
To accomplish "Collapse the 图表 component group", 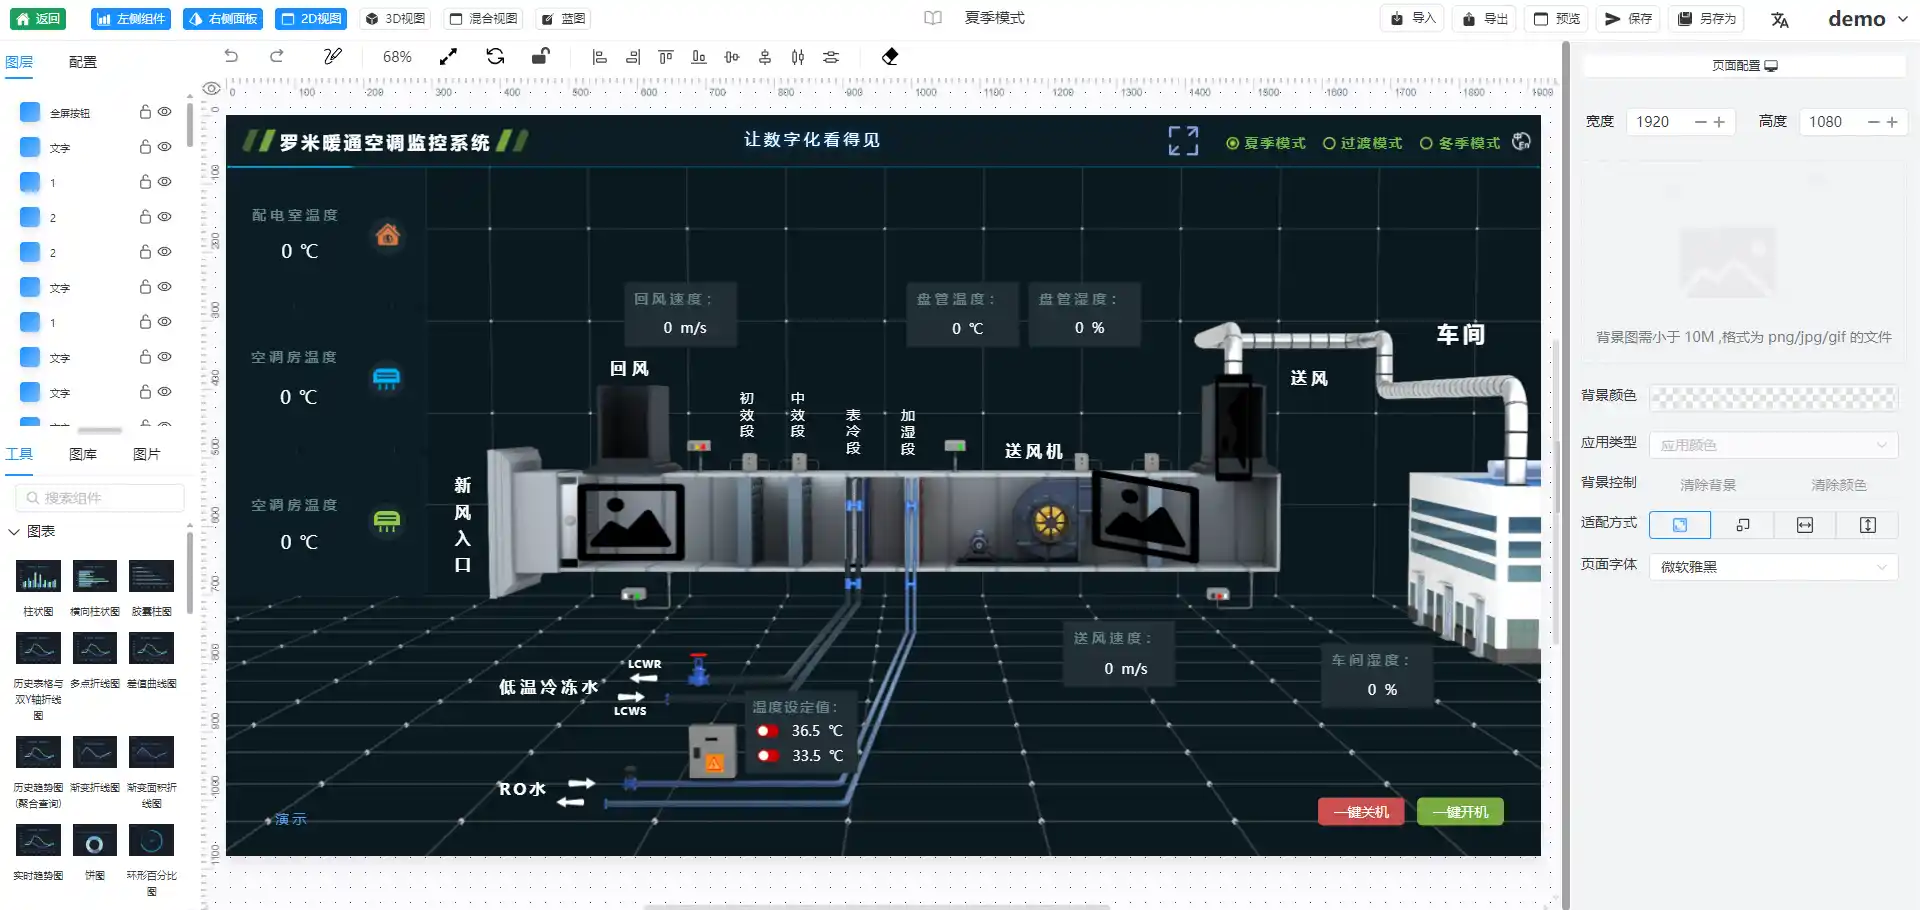I will click(14, 531).
